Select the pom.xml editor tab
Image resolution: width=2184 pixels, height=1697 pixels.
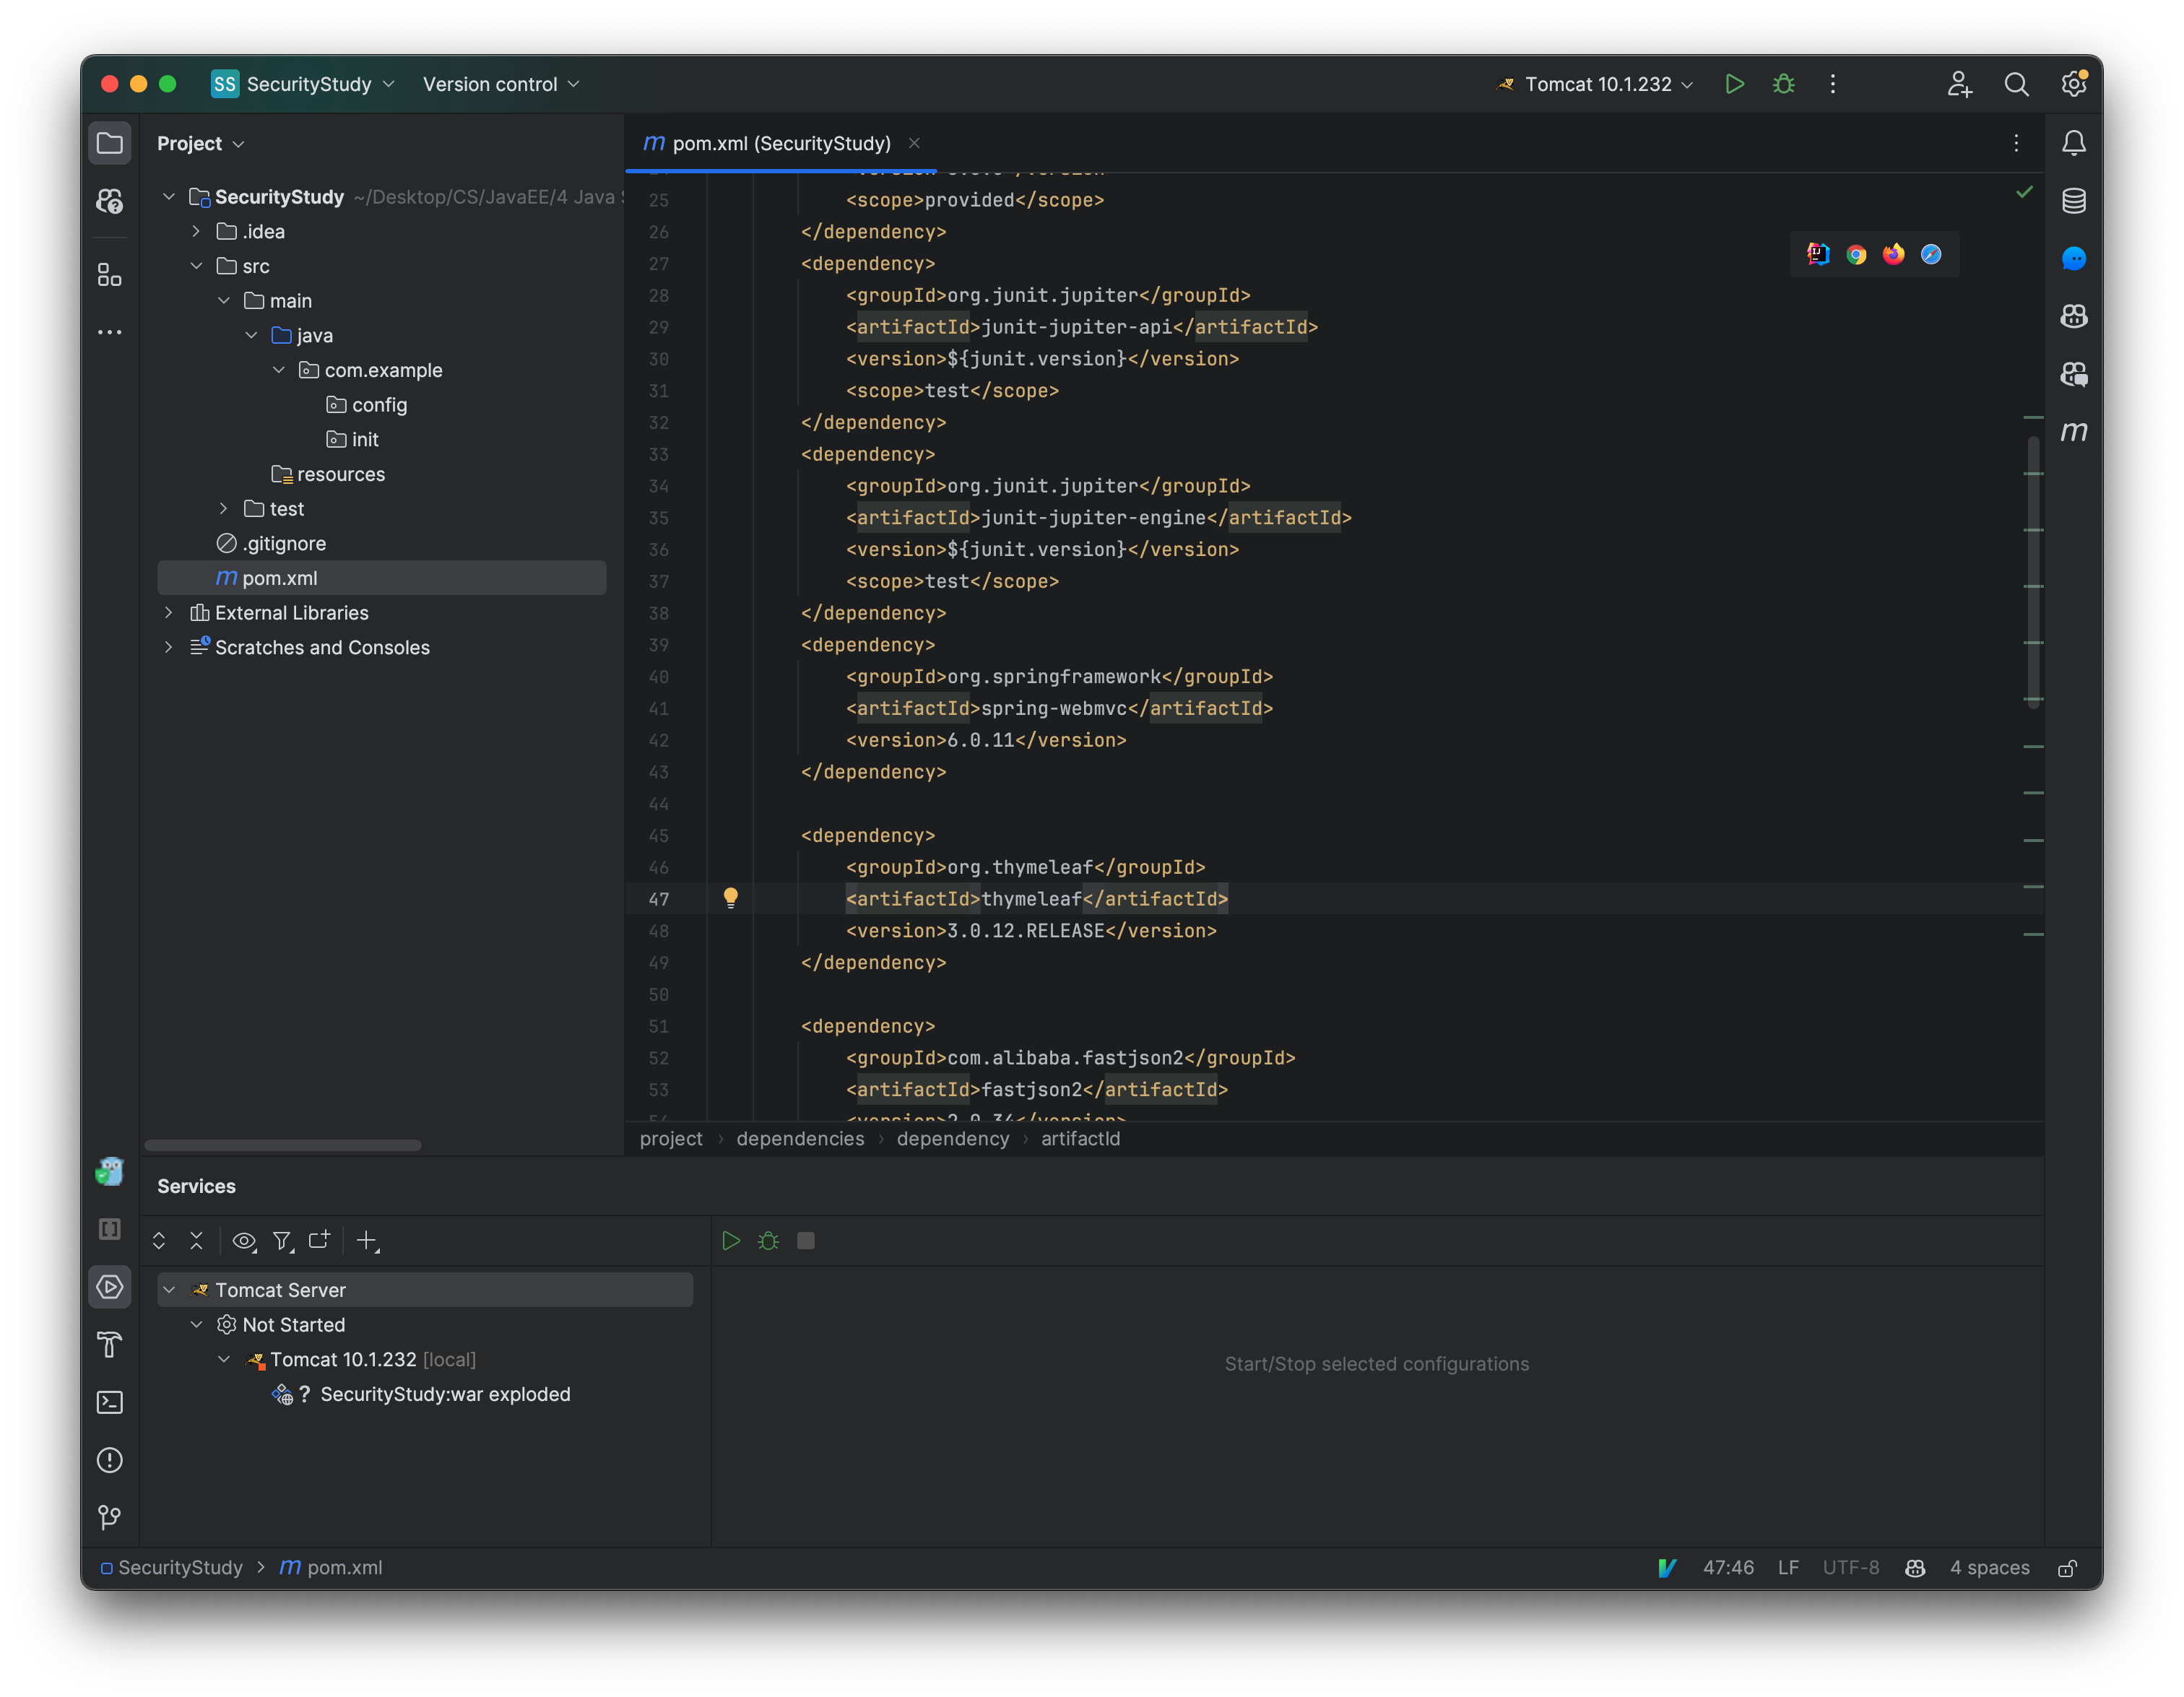tap(780, 143)
